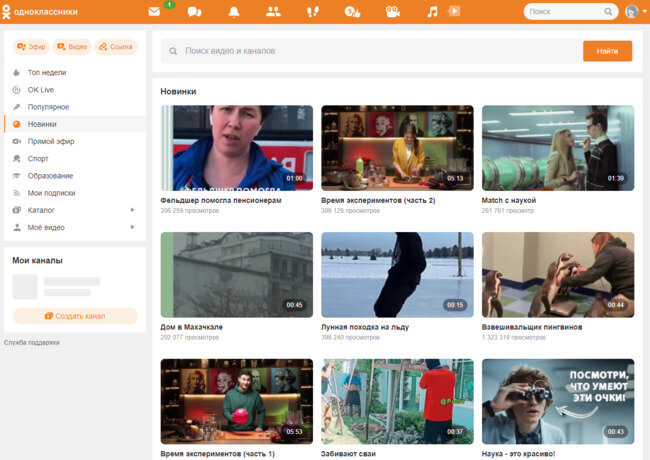Click the title Время экспериментов (часть 2)
This screenshot has width=650, height=460.
378,200
